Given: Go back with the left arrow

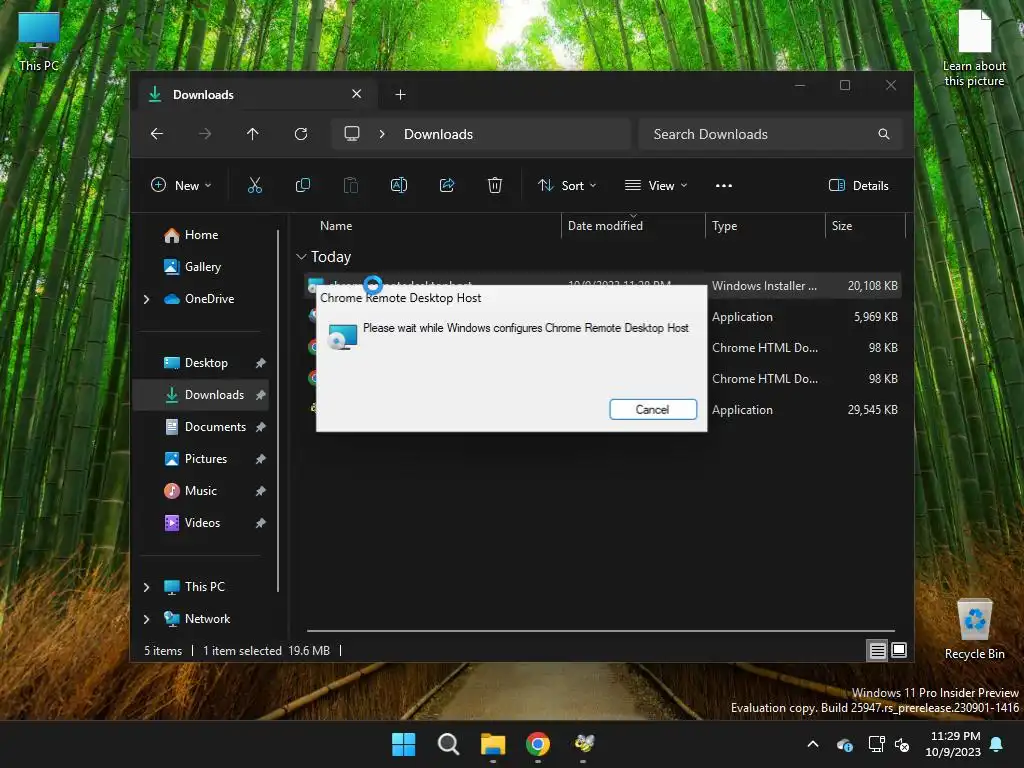Looking at the screenshot, I should (x=157, y=134).
